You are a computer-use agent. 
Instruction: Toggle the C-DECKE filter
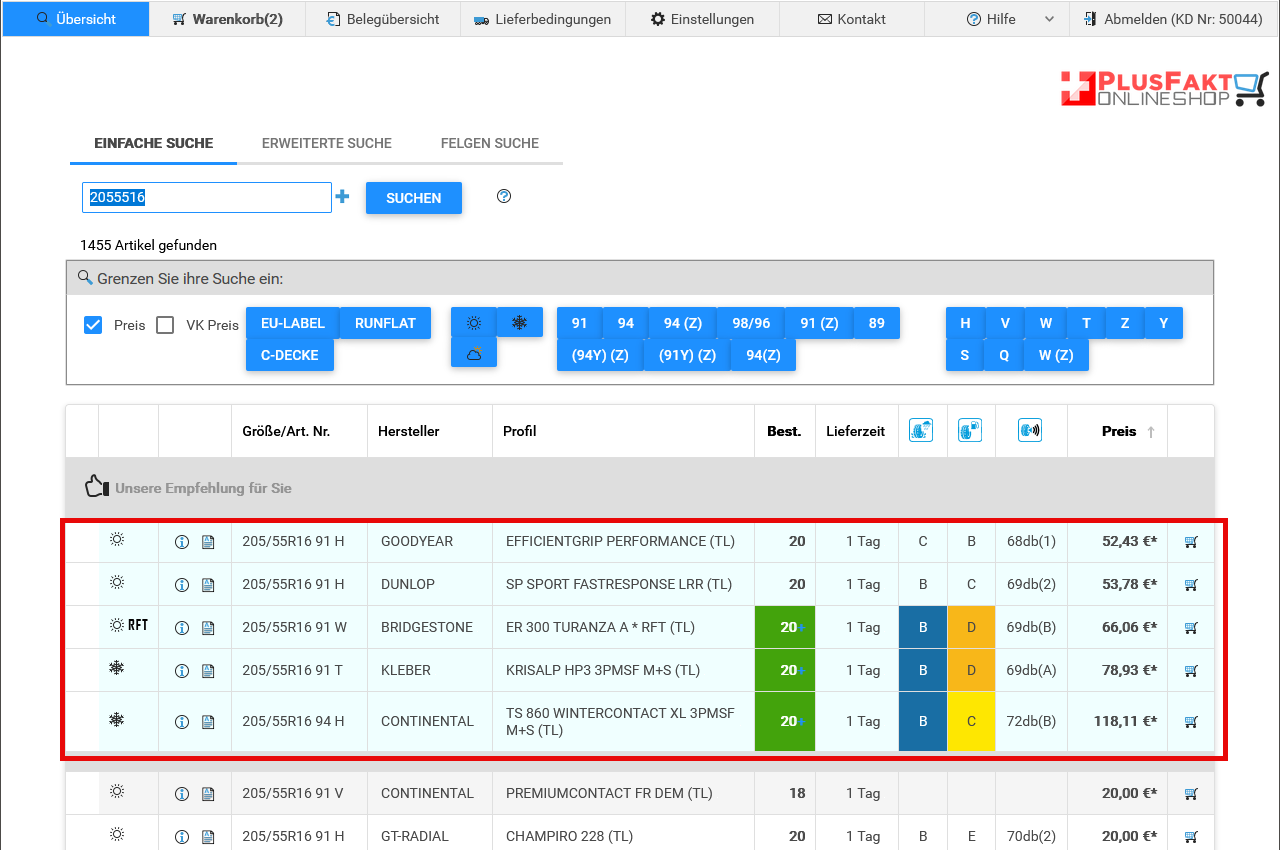pos(290,355)
